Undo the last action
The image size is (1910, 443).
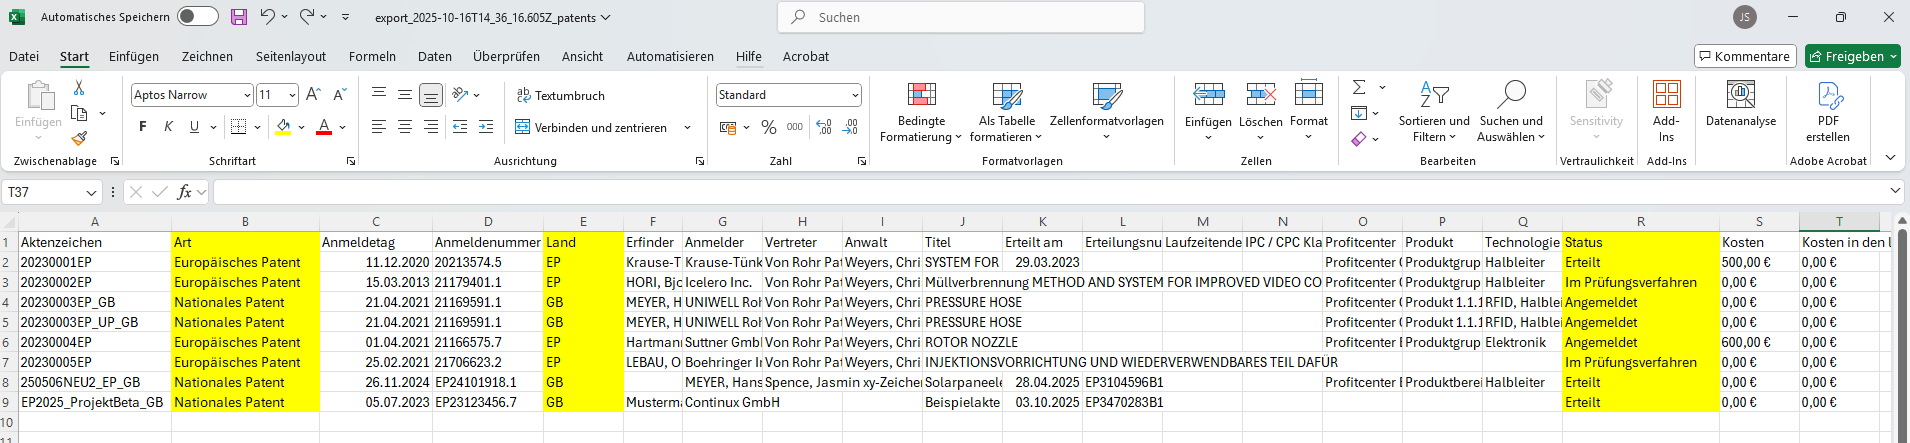267,16
